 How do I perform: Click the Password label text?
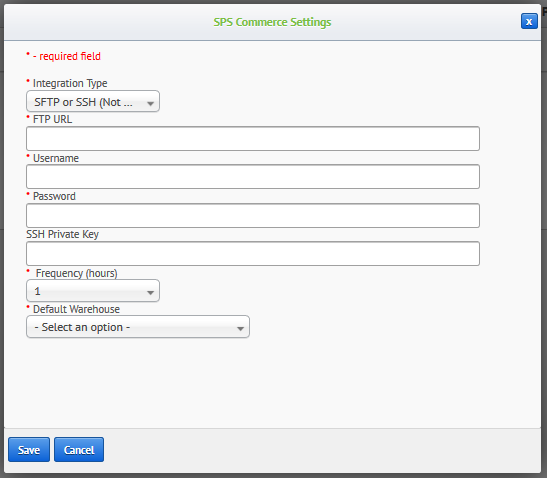click(54, 196)
